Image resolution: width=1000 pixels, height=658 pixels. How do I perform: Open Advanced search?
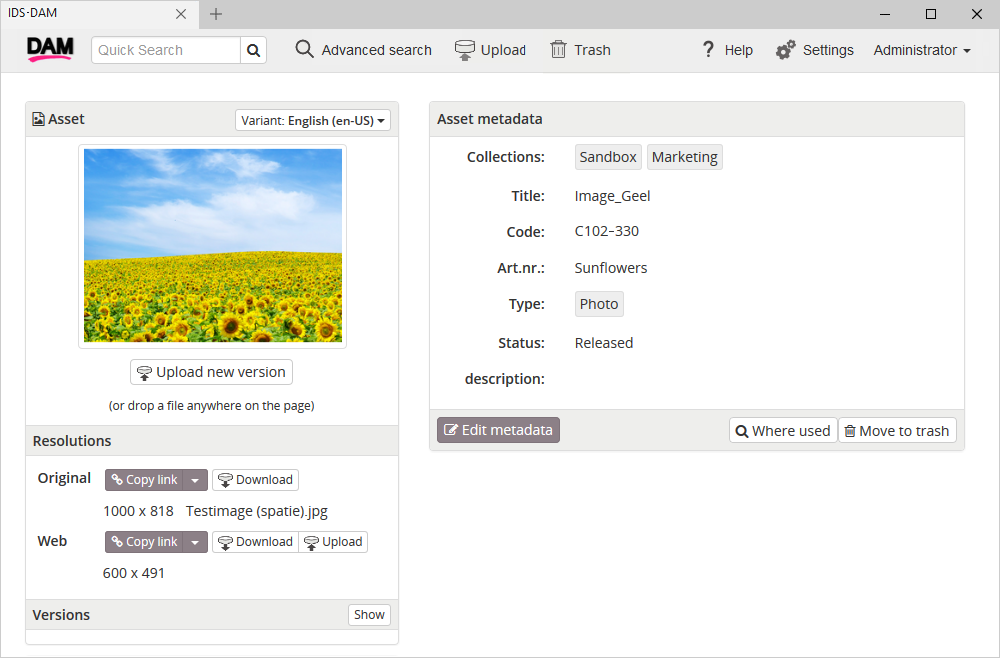click(x=364, y=50)
